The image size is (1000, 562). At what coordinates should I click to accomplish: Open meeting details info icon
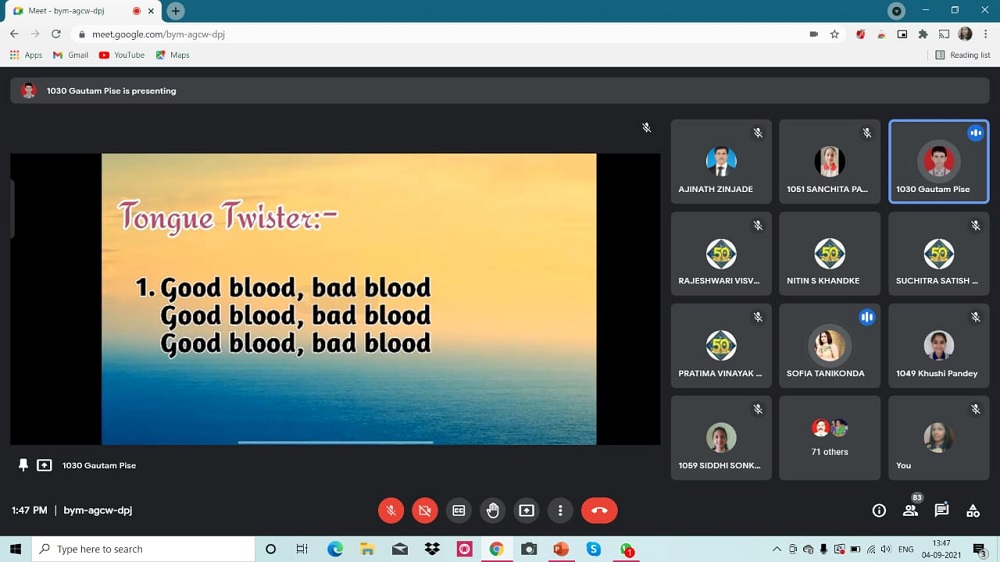(x=879, y=510)
